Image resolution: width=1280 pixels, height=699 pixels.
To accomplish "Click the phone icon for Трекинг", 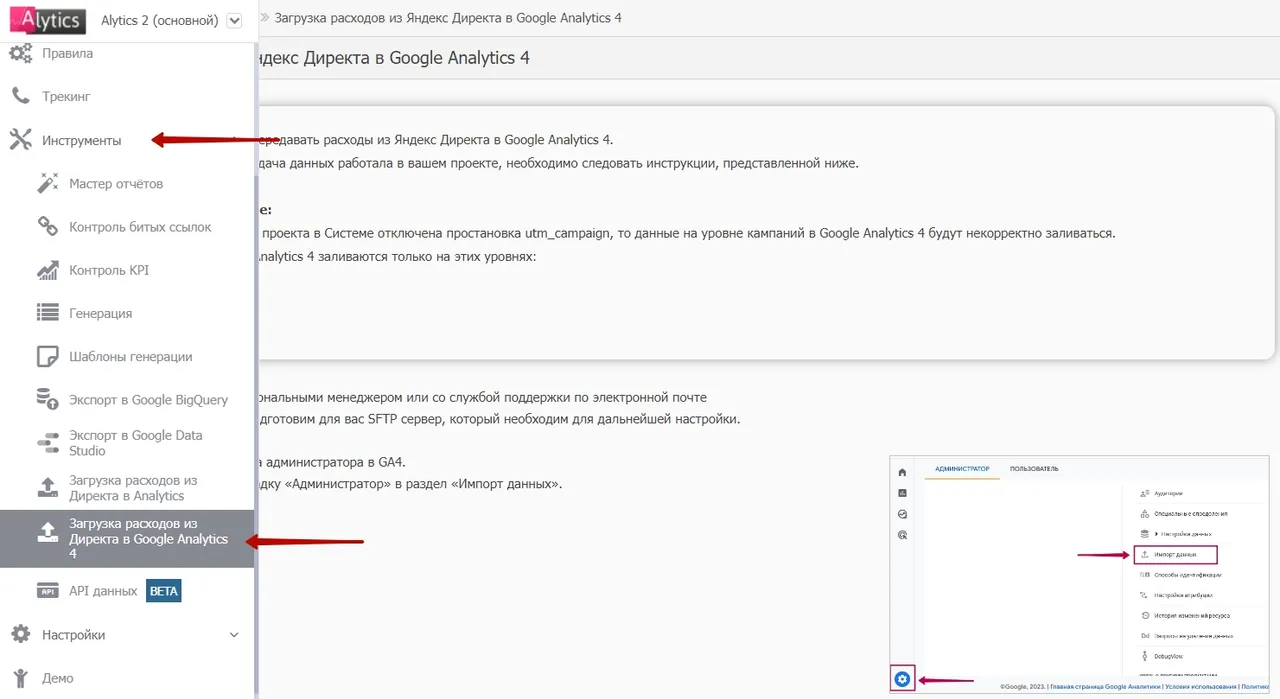I will (20, 96).
